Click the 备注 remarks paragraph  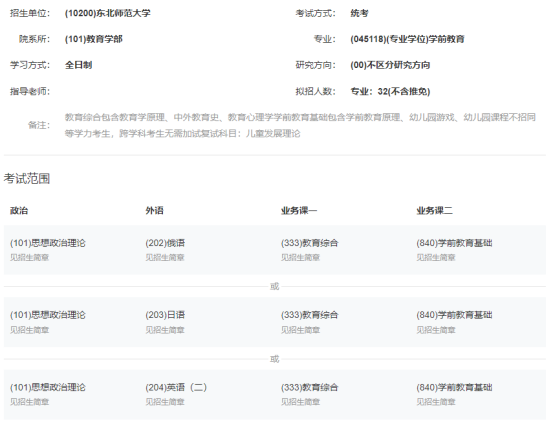point(300,125)
